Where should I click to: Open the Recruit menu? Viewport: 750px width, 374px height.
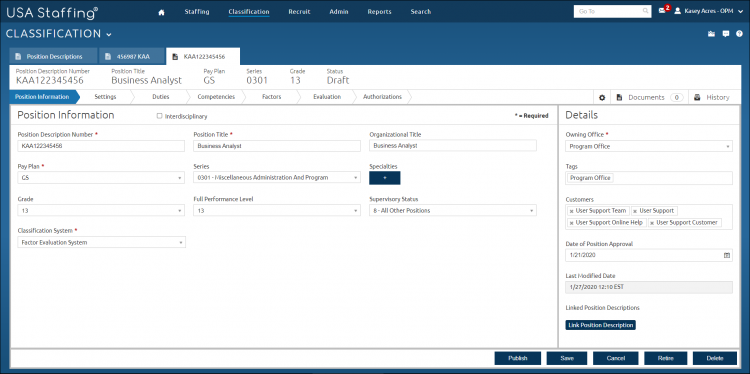click(x=299, y=12)
